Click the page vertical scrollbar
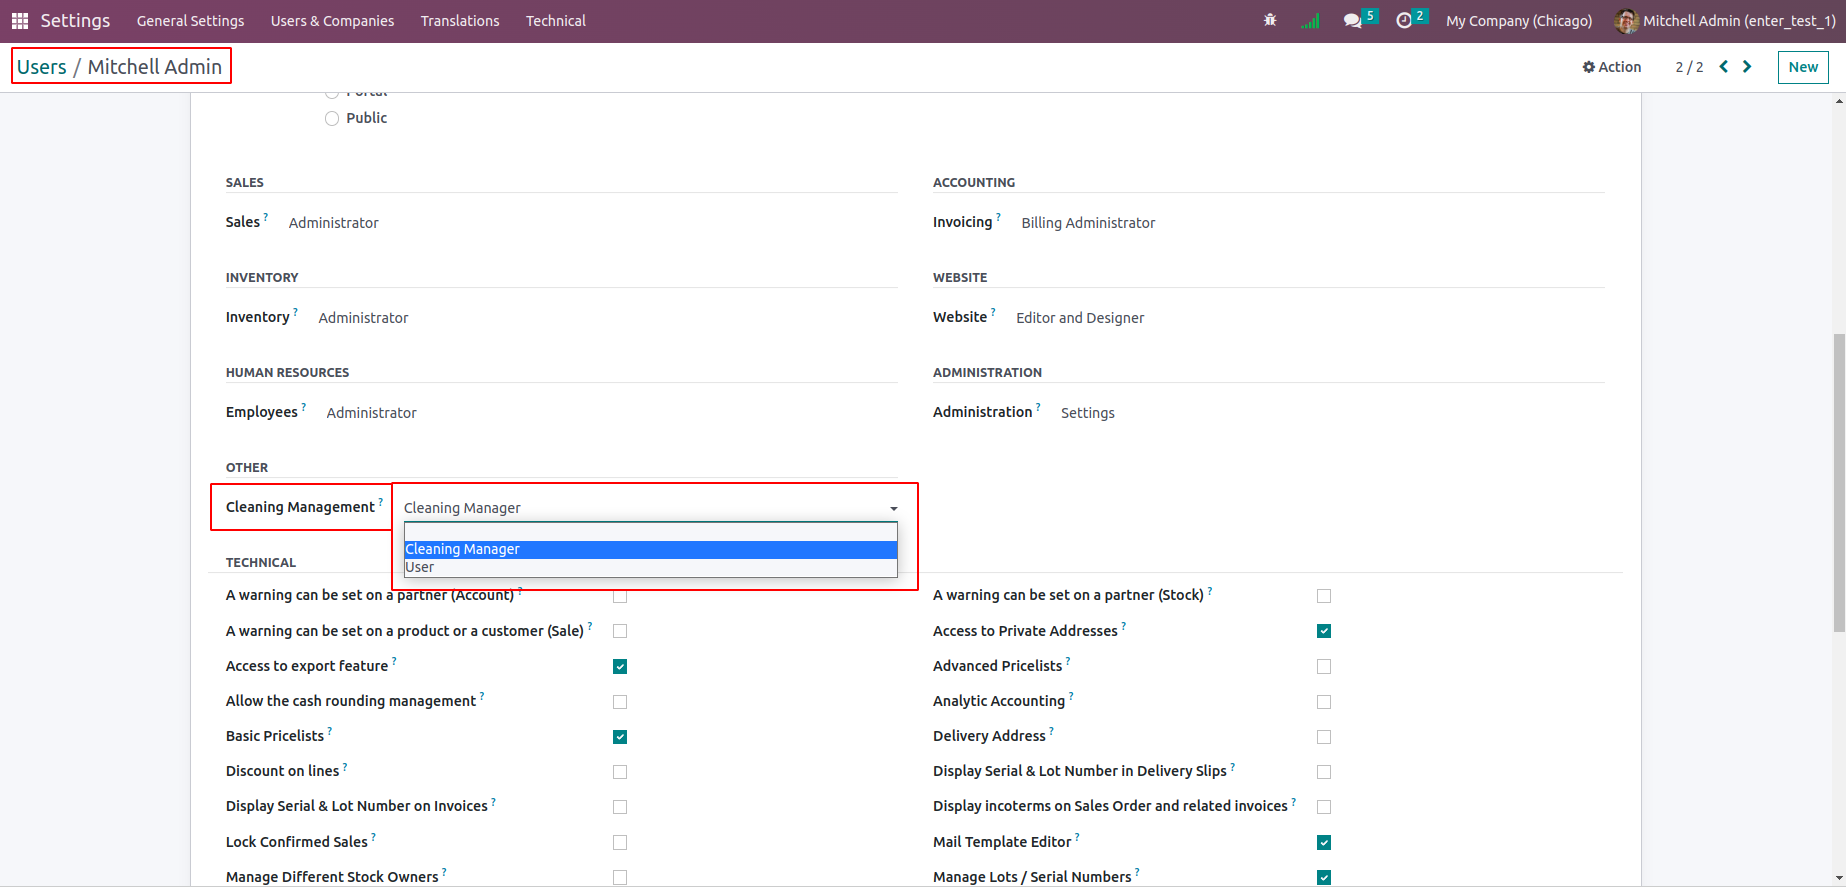1846x887 pixels. pyautogui.click(x=1839, y=483)
